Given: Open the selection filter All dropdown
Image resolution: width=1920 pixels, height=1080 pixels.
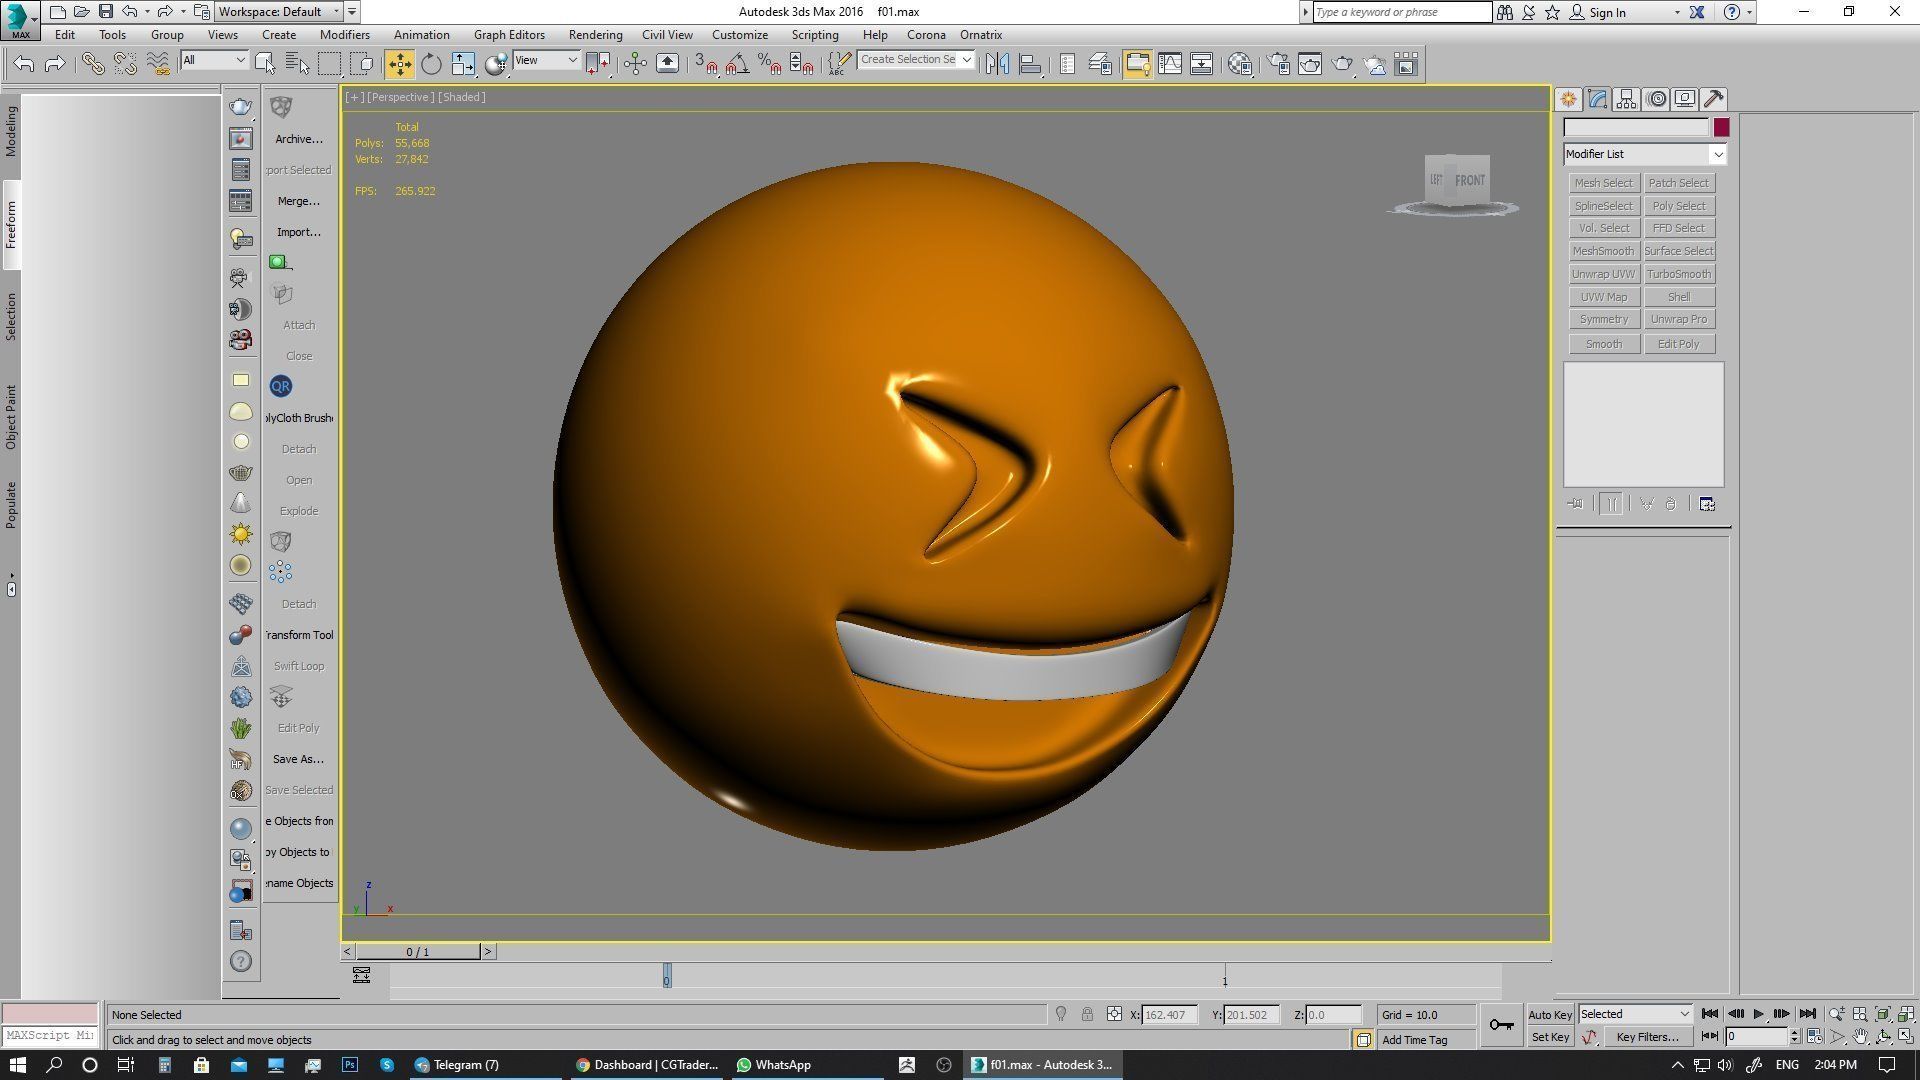Looking at the screenshot, I should [x=214, y=61].
